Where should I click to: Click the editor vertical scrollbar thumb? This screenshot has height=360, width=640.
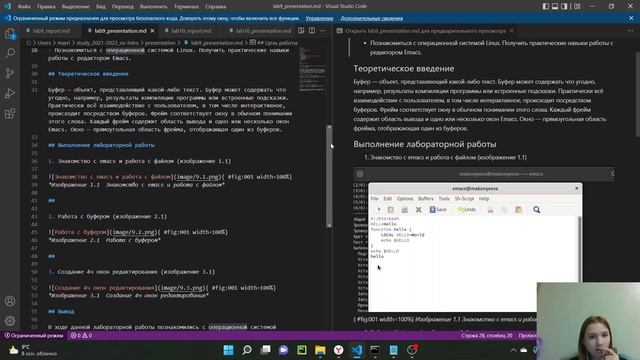pos(329,176)
